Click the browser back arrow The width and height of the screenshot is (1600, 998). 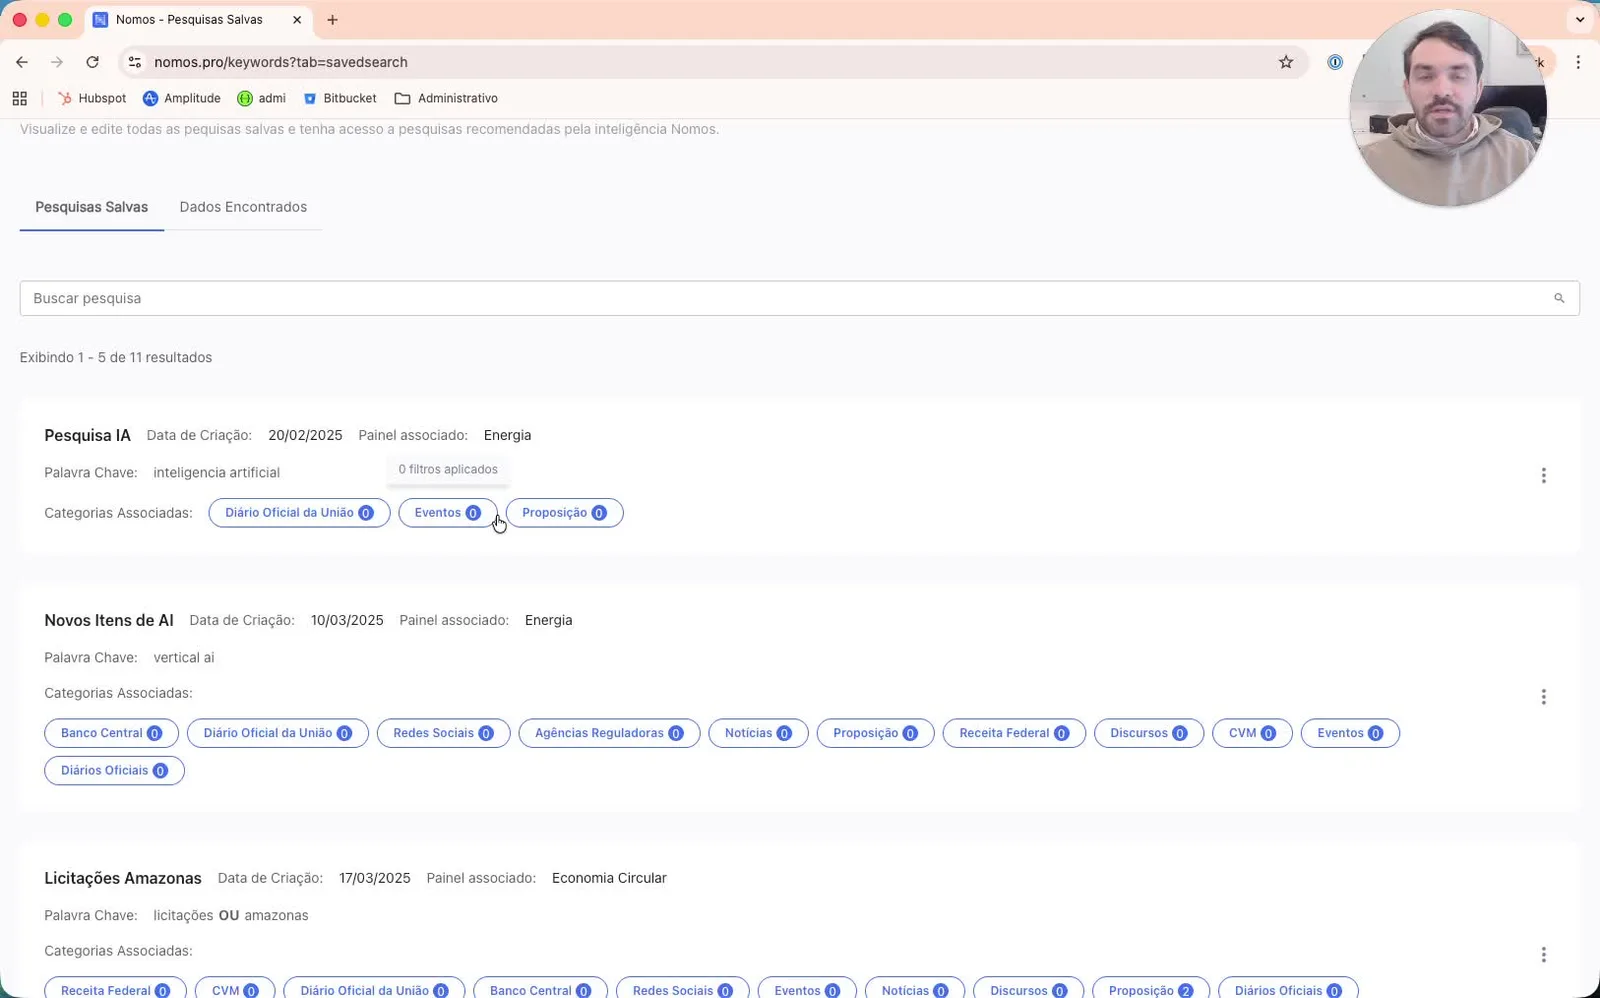coord(22,62)
